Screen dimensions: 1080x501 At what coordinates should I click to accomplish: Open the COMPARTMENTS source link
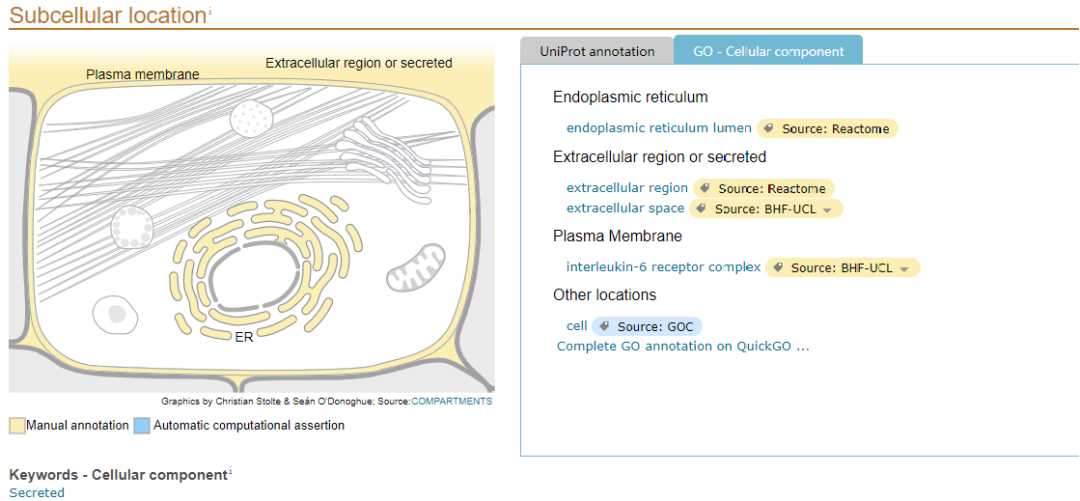point(452,401)
